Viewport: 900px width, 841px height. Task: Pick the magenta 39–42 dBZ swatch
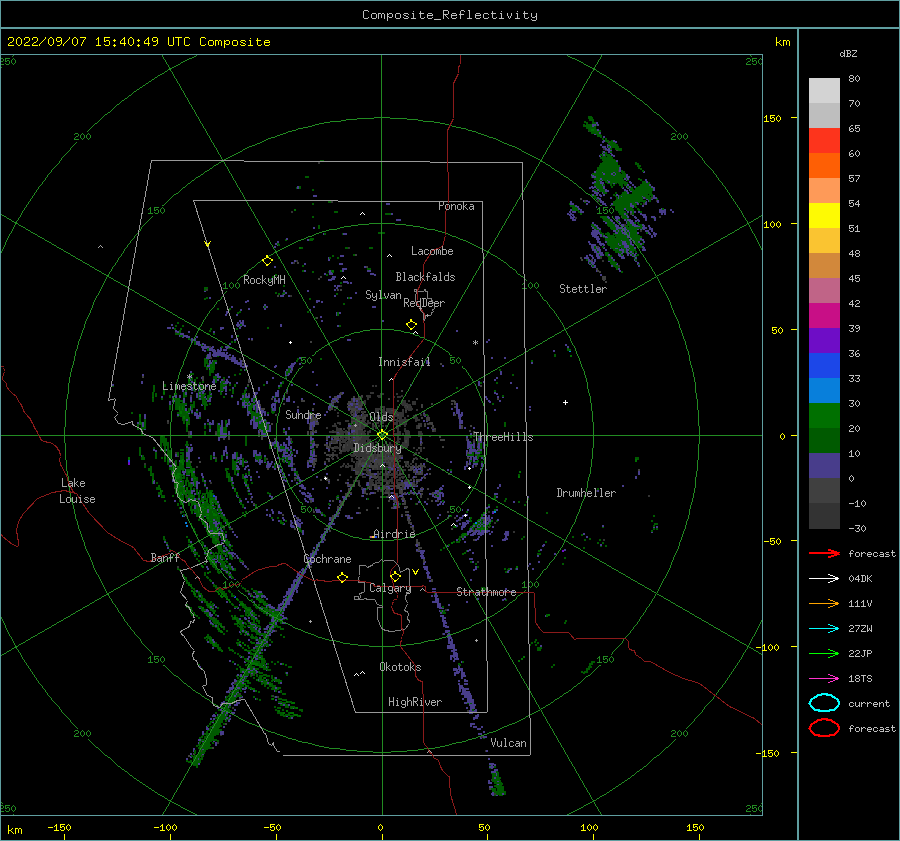(x=824, y=315)
